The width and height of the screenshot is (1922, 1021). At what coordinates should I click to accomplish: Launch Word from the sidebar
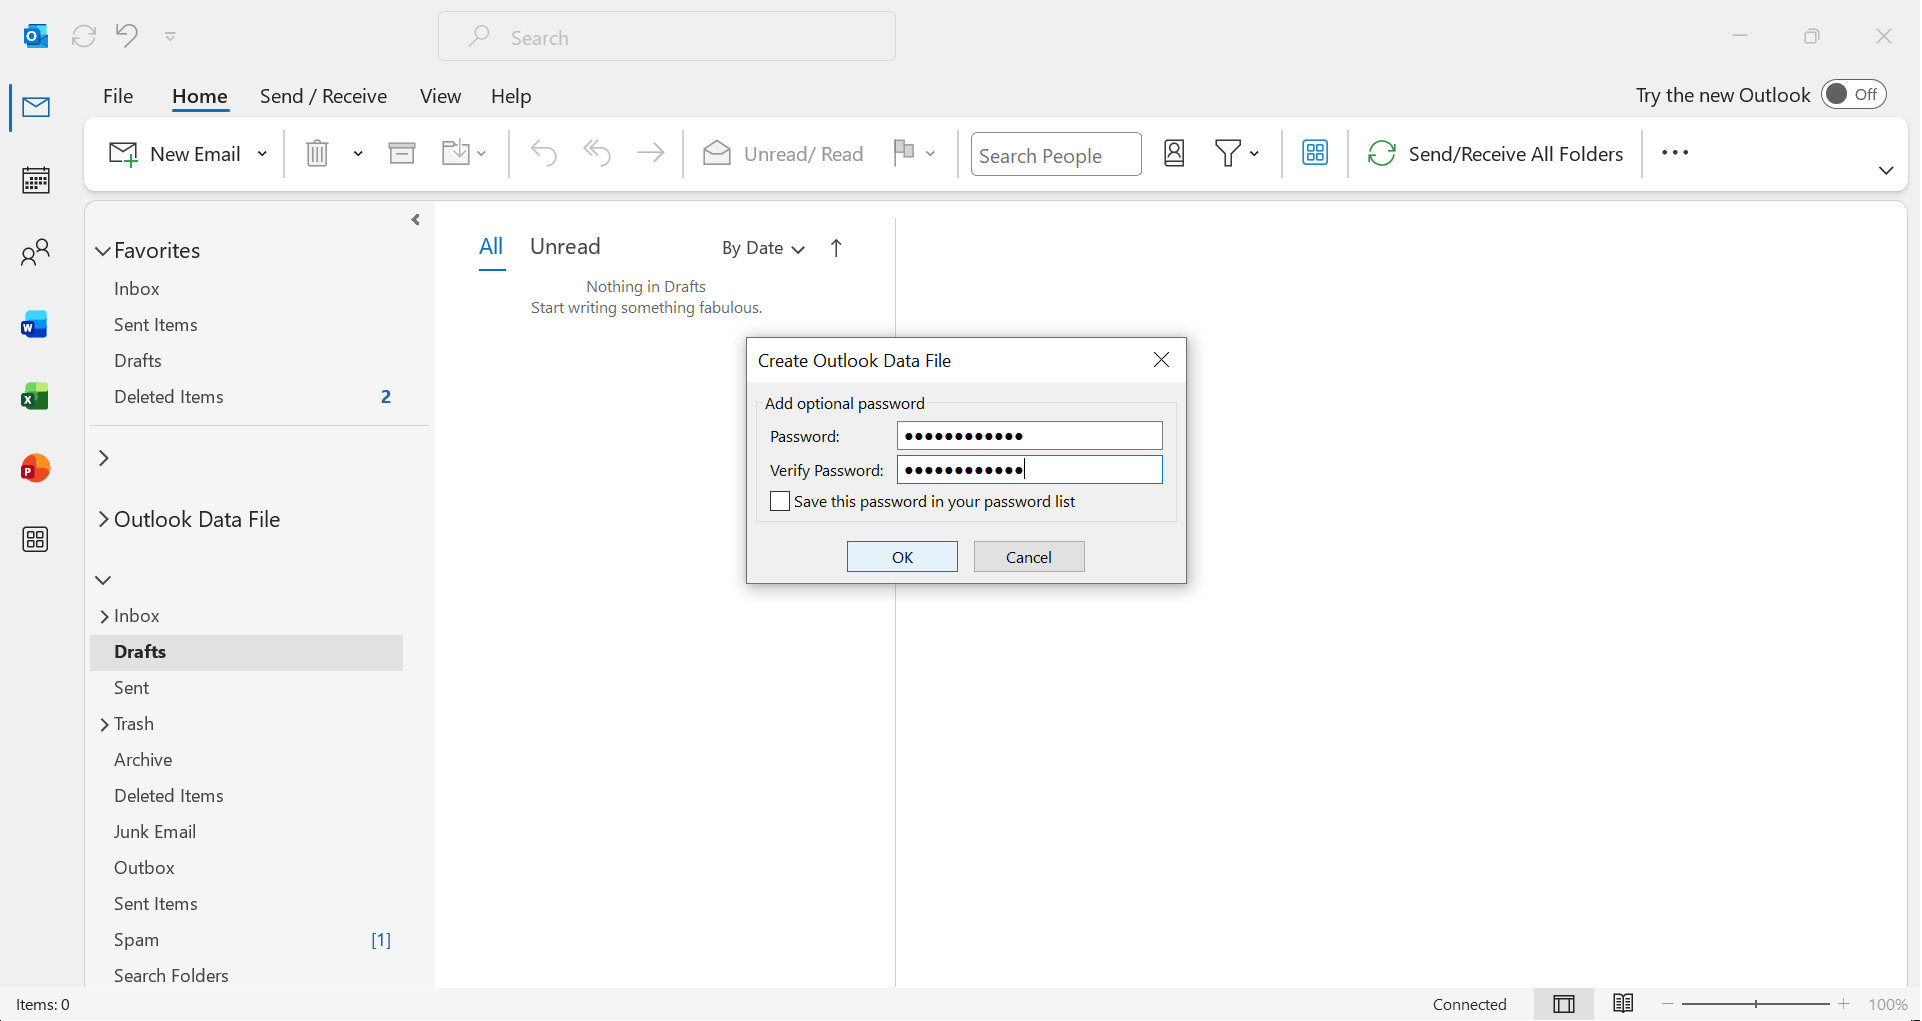(x=35, y=325)
